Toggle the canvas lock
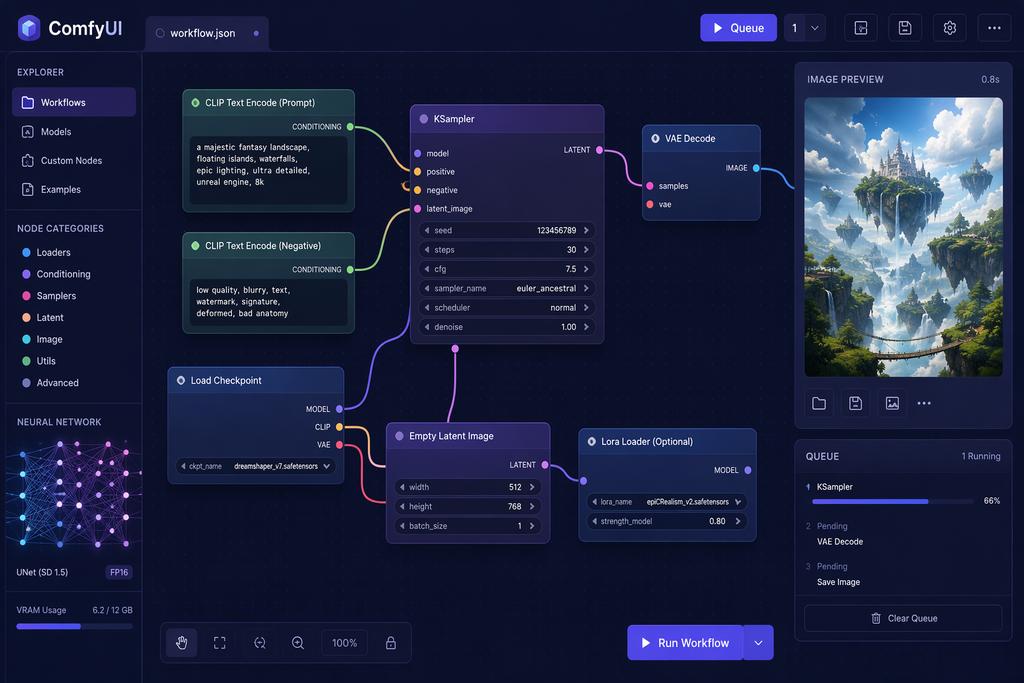The height and width of the screenshot is (683, 1024). coord(391,643)
